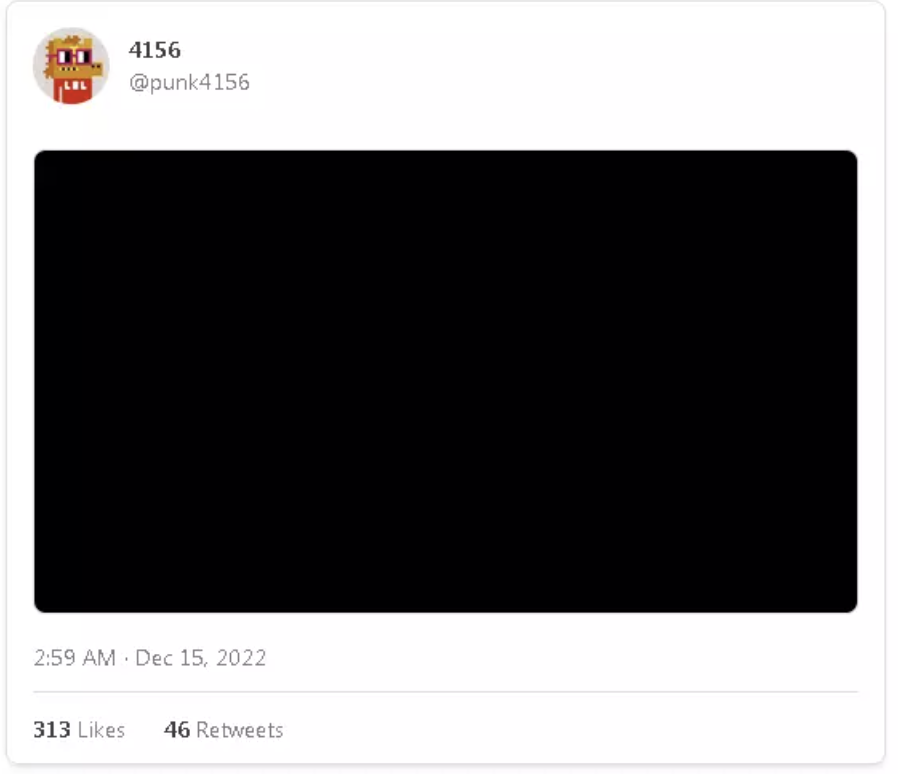This screenshot has width=898, height=774.
Task: Click the red LOL shirt in avatar
Action: [73, 91]
